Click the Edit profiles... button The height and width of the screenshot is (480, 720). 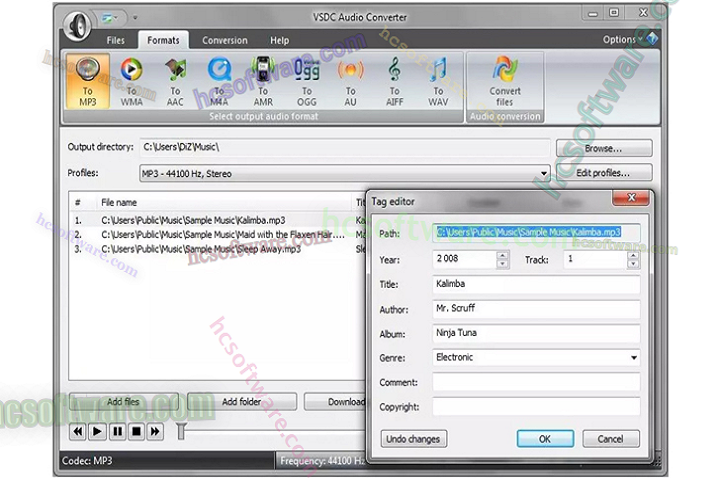(x=604, y=173)
